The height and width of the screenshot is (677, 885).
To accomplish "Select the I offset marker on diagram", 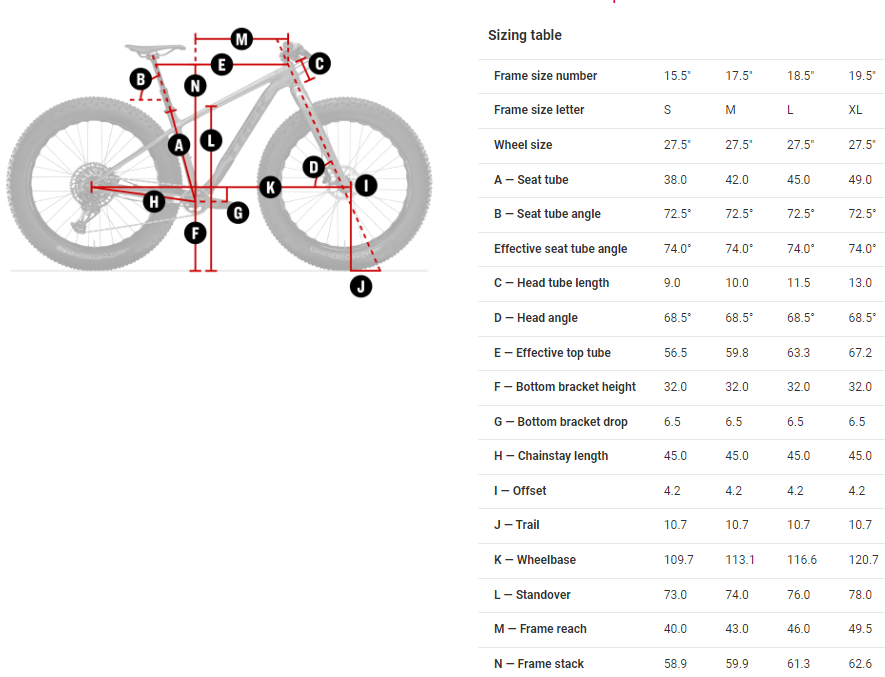I will point(365,185).
